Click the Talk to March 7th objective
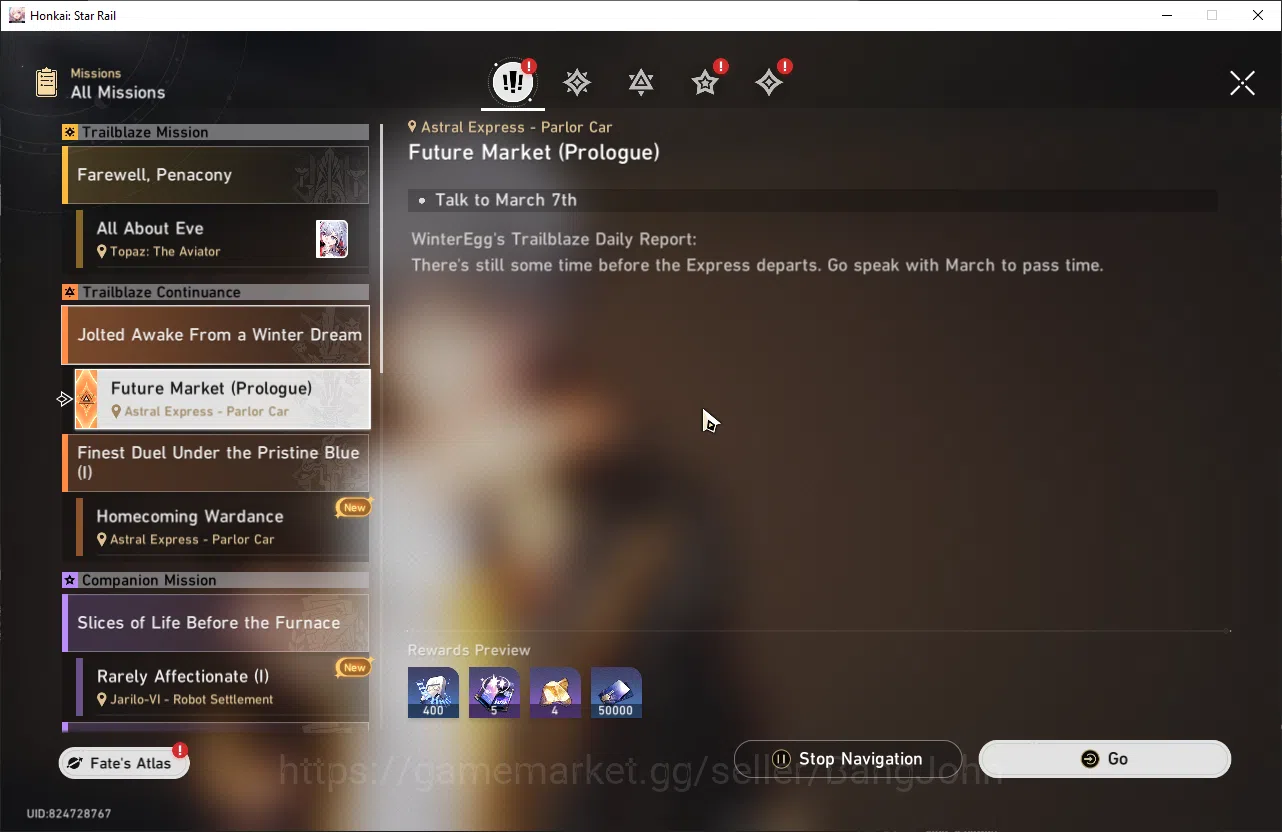 [x=812, y=200]
